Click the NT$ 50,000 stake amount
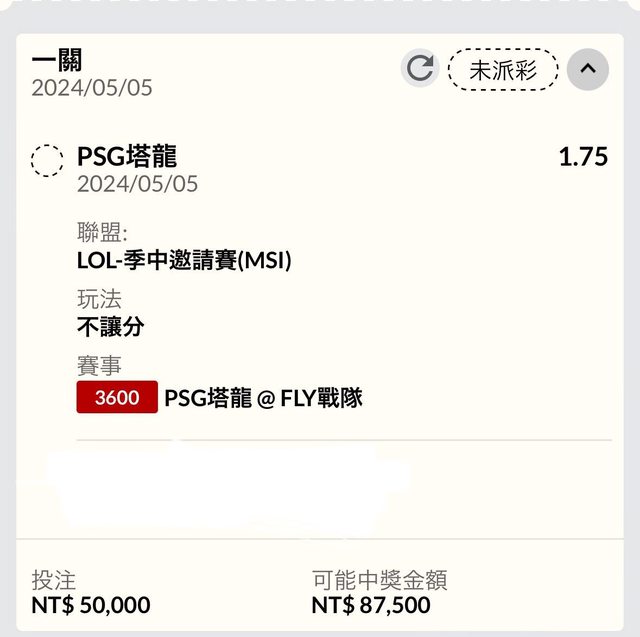The height and width of the screenshot is (637, 640). tap(91, 605)
